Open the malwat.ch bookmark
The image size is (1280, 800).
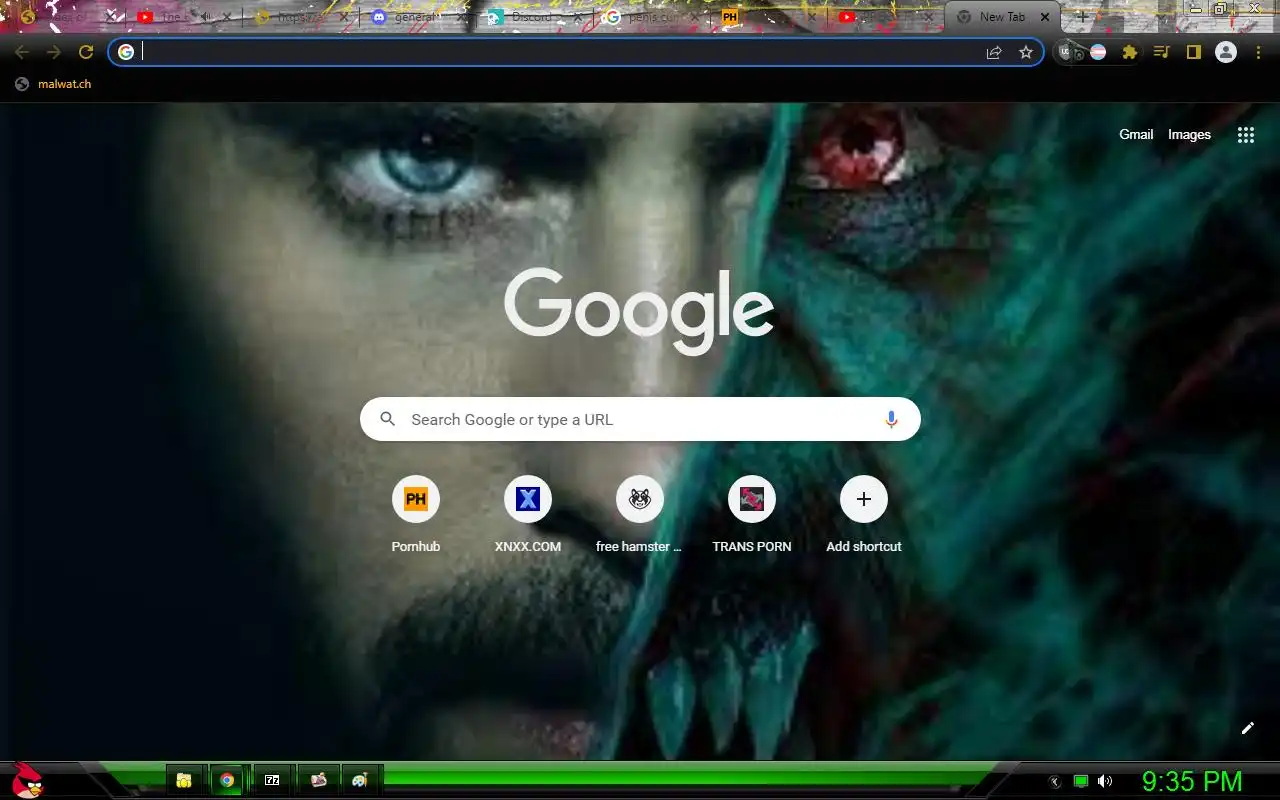pyautogui.click(x=53, y=84)
